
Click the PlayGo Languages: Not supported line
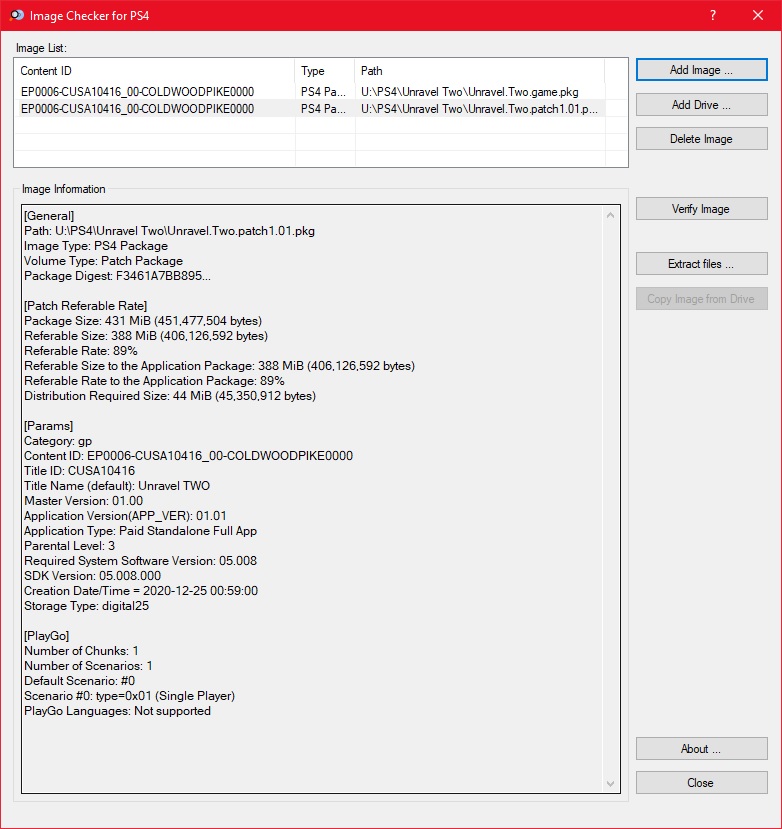click(117, 711)
